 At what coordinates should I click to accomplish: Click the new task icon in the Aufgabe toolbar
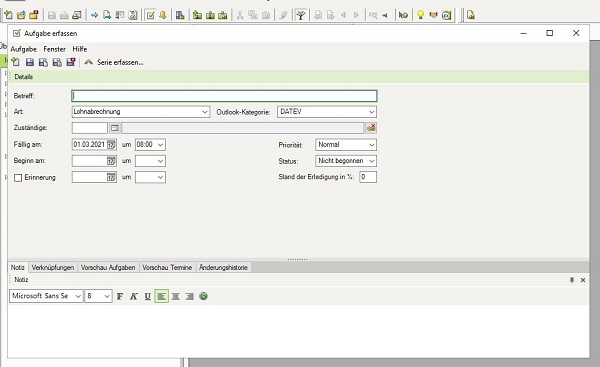[x=16, y=62]
